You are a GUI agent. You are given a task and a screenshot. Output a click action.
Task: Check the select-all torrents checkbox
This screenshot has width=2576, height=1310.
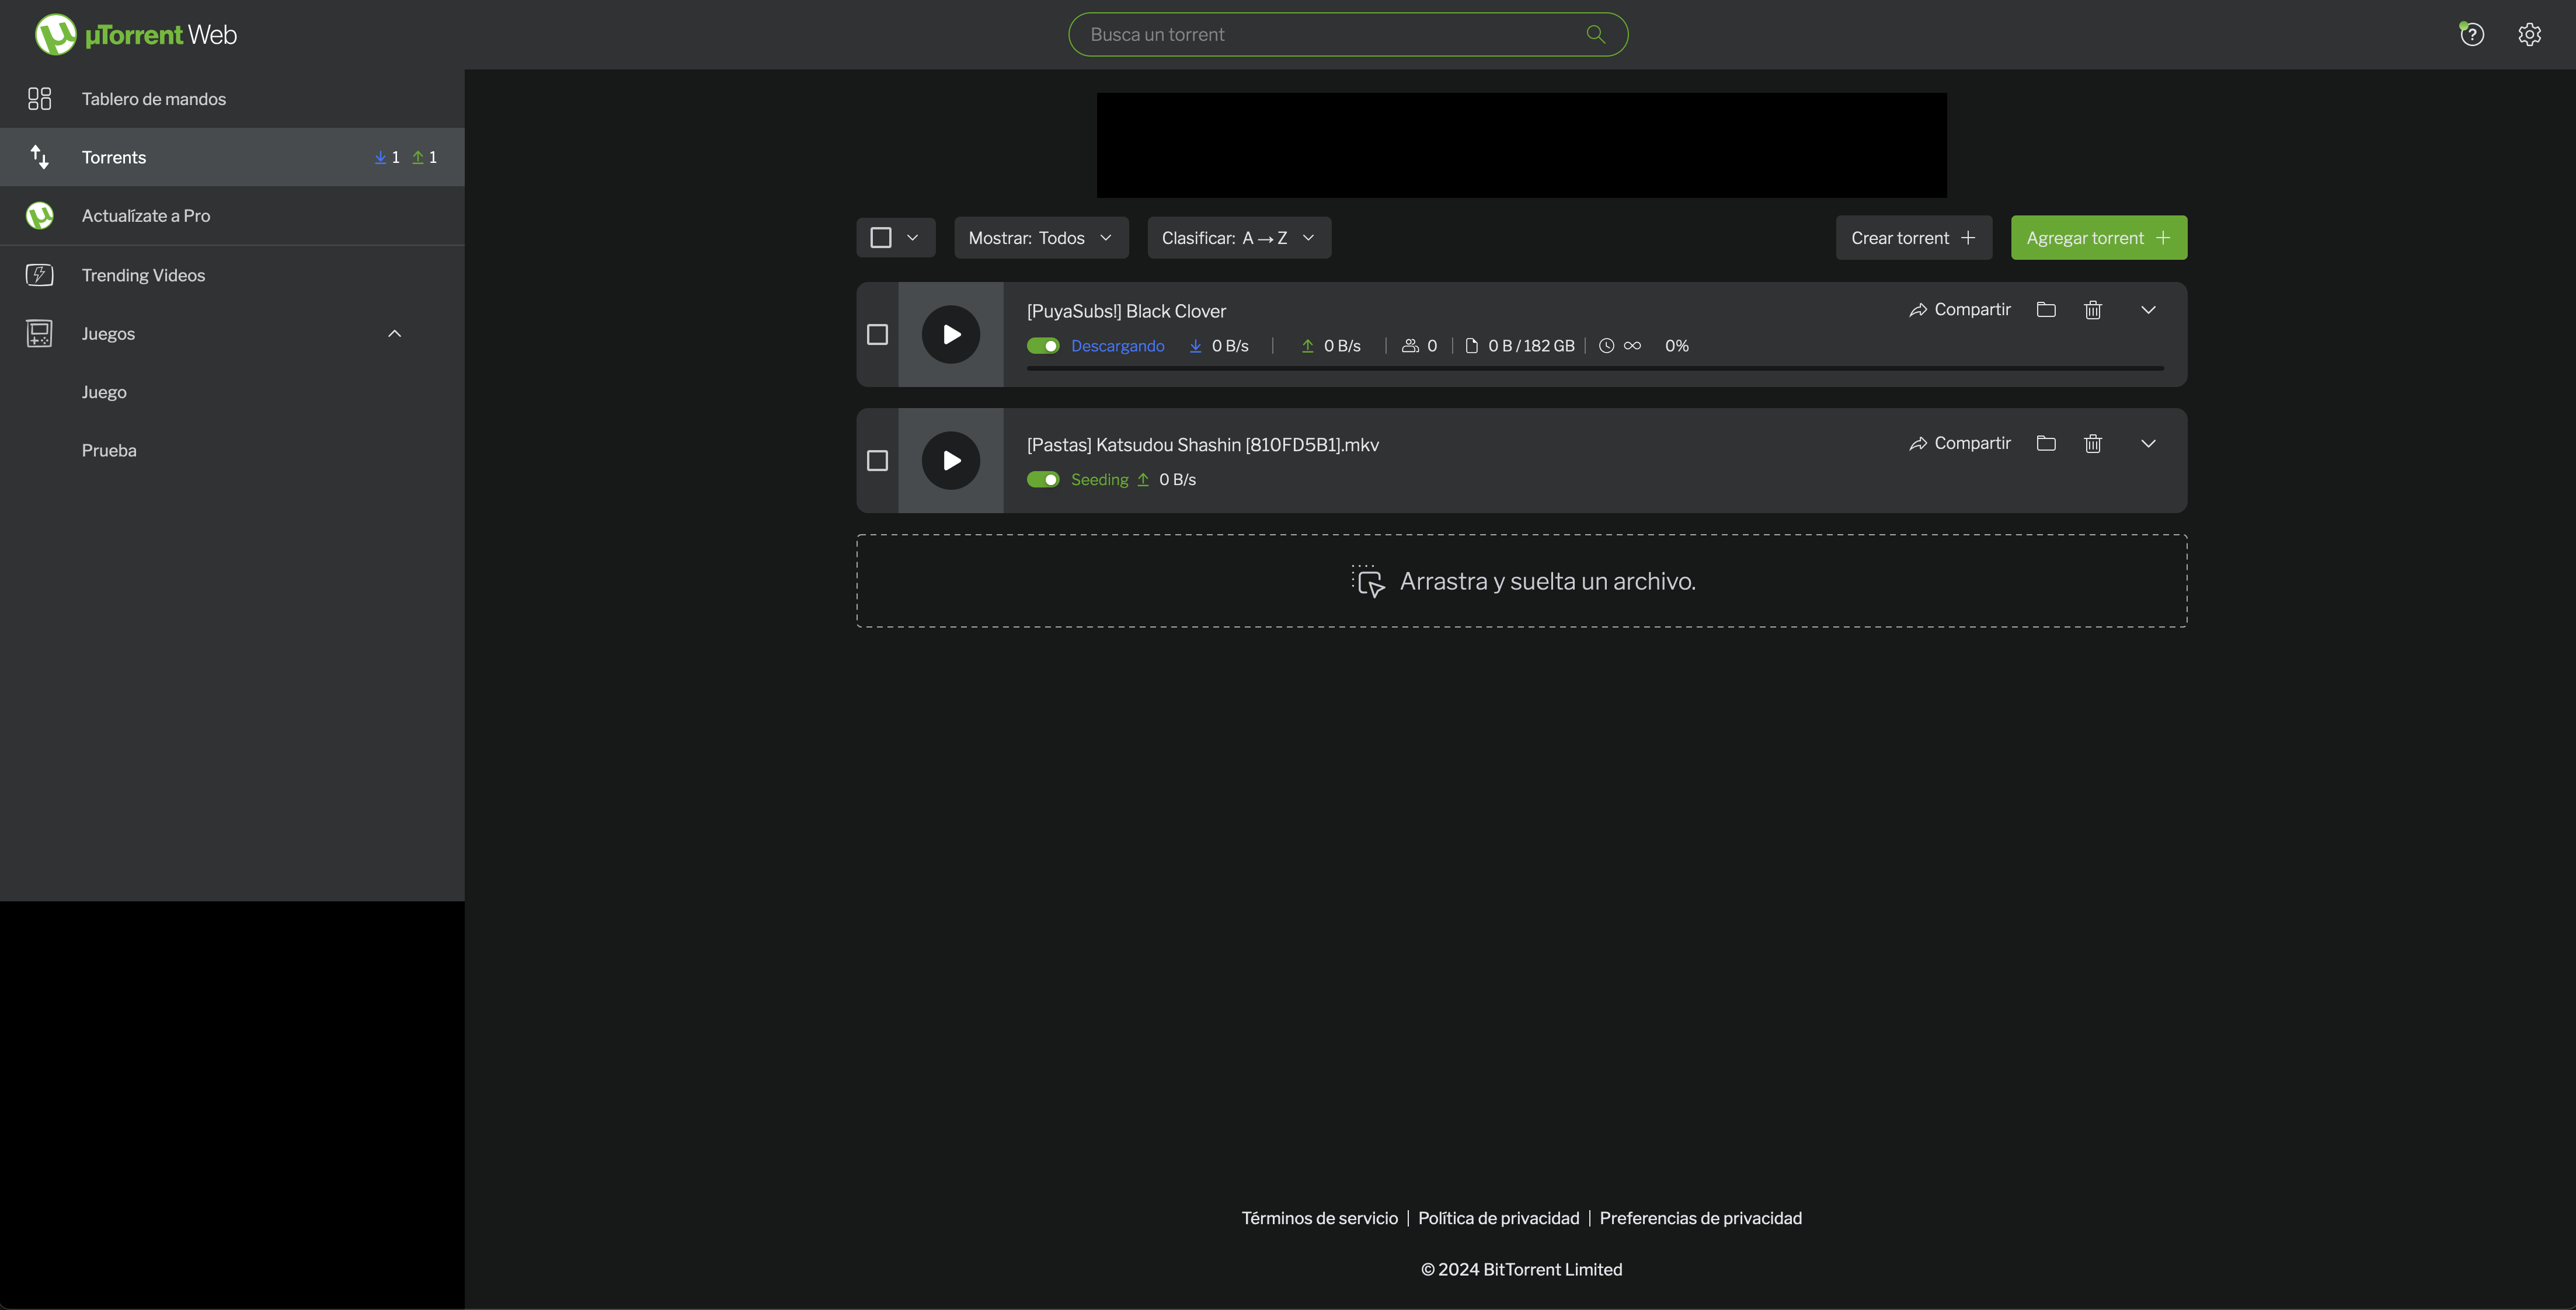pyautogui.click(x=880, y=238)
